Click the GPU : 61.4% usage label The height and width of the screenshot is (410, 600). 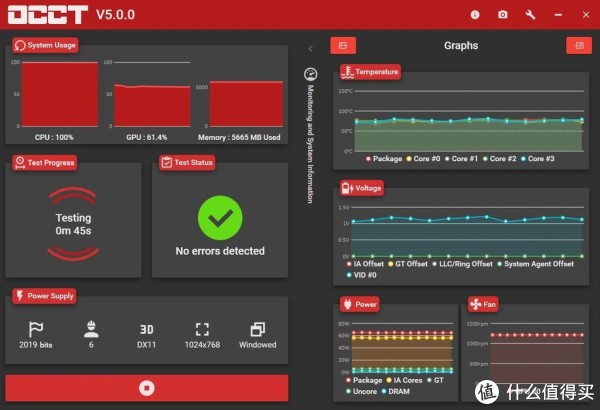(x=147, y=137)
